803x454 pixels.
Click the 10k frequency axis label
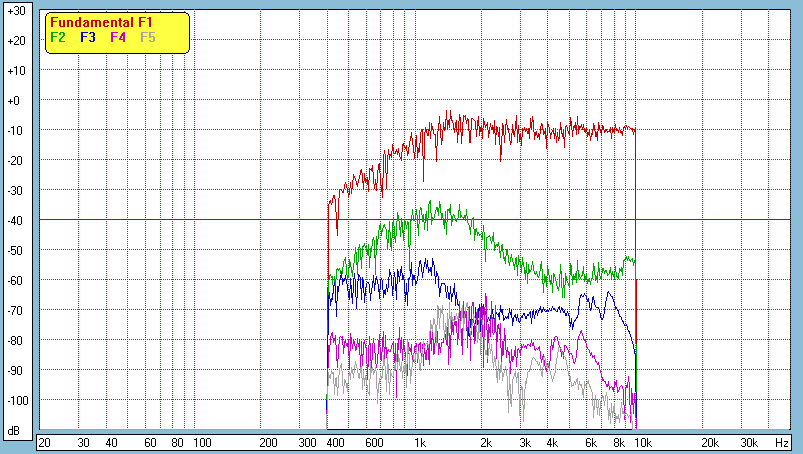pos(641,442)
